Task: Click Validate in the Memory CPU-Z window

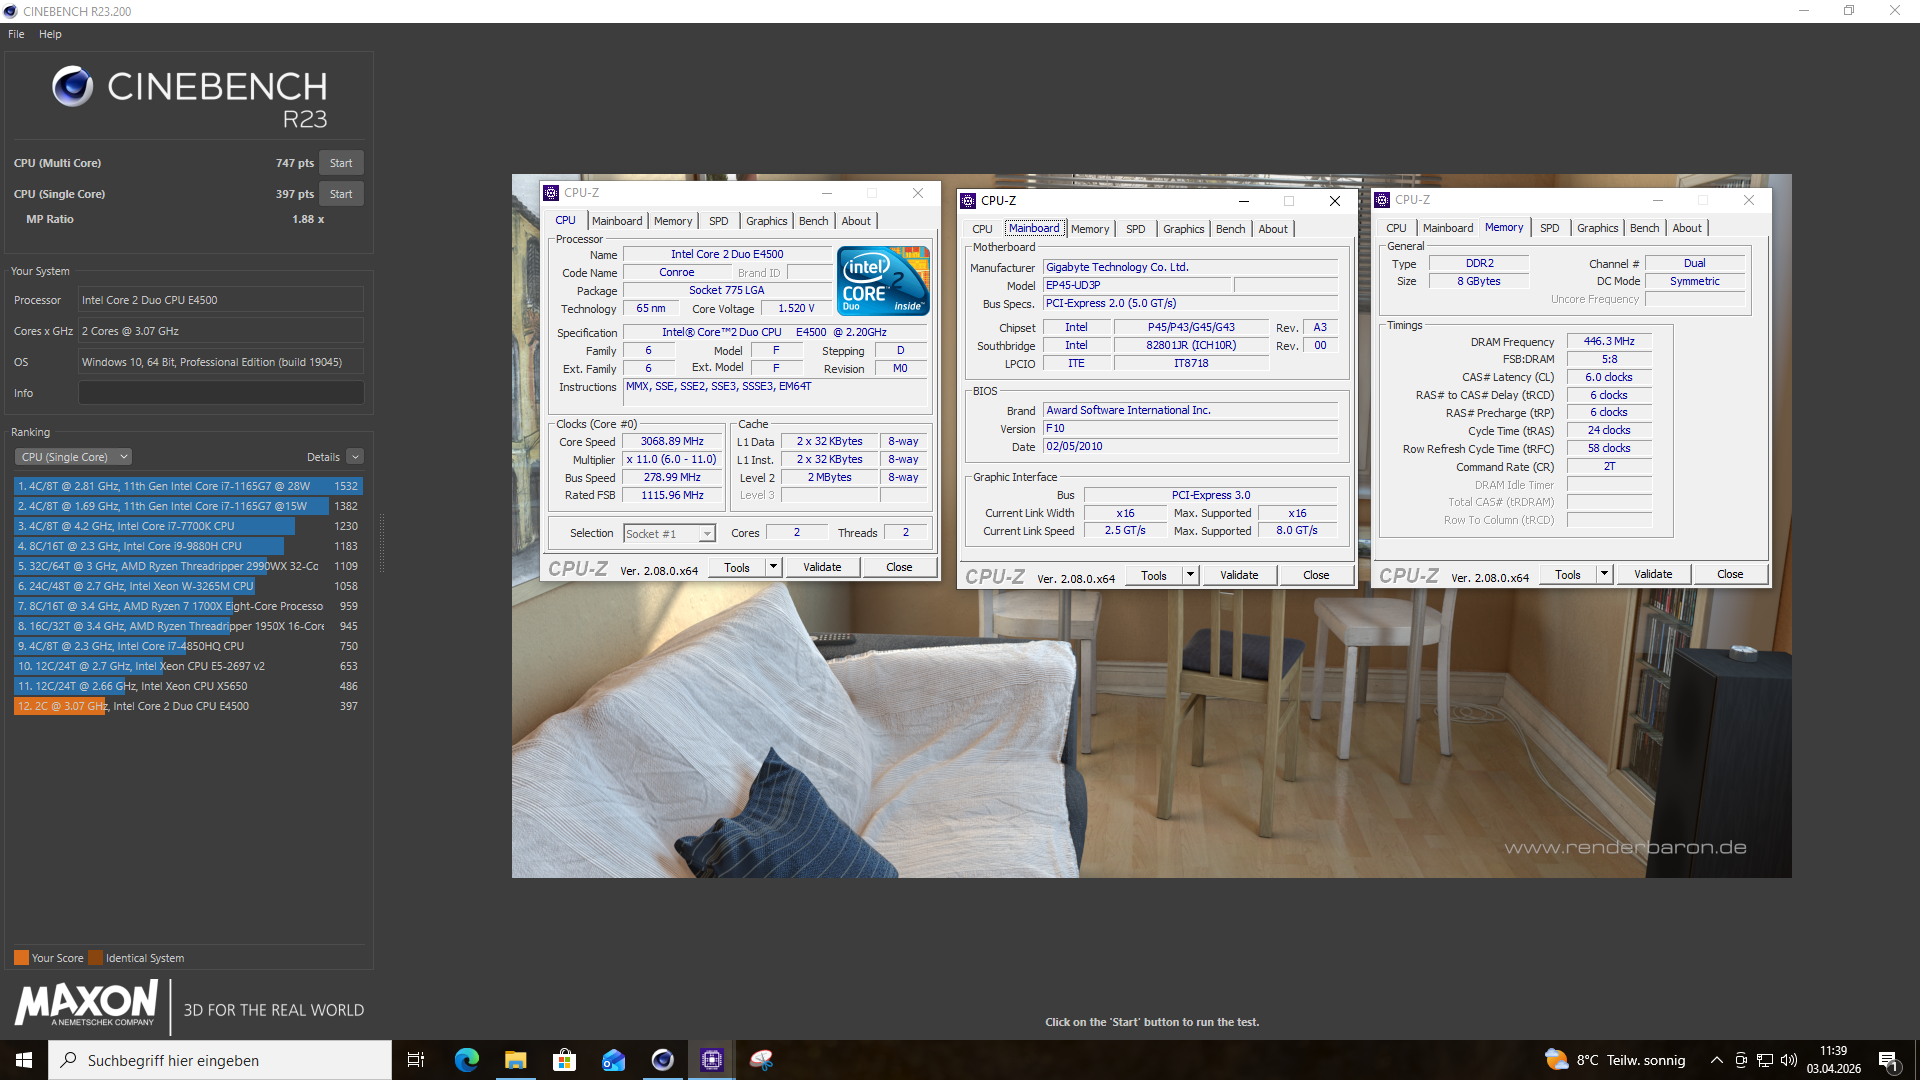Action: coord(1652,574)
